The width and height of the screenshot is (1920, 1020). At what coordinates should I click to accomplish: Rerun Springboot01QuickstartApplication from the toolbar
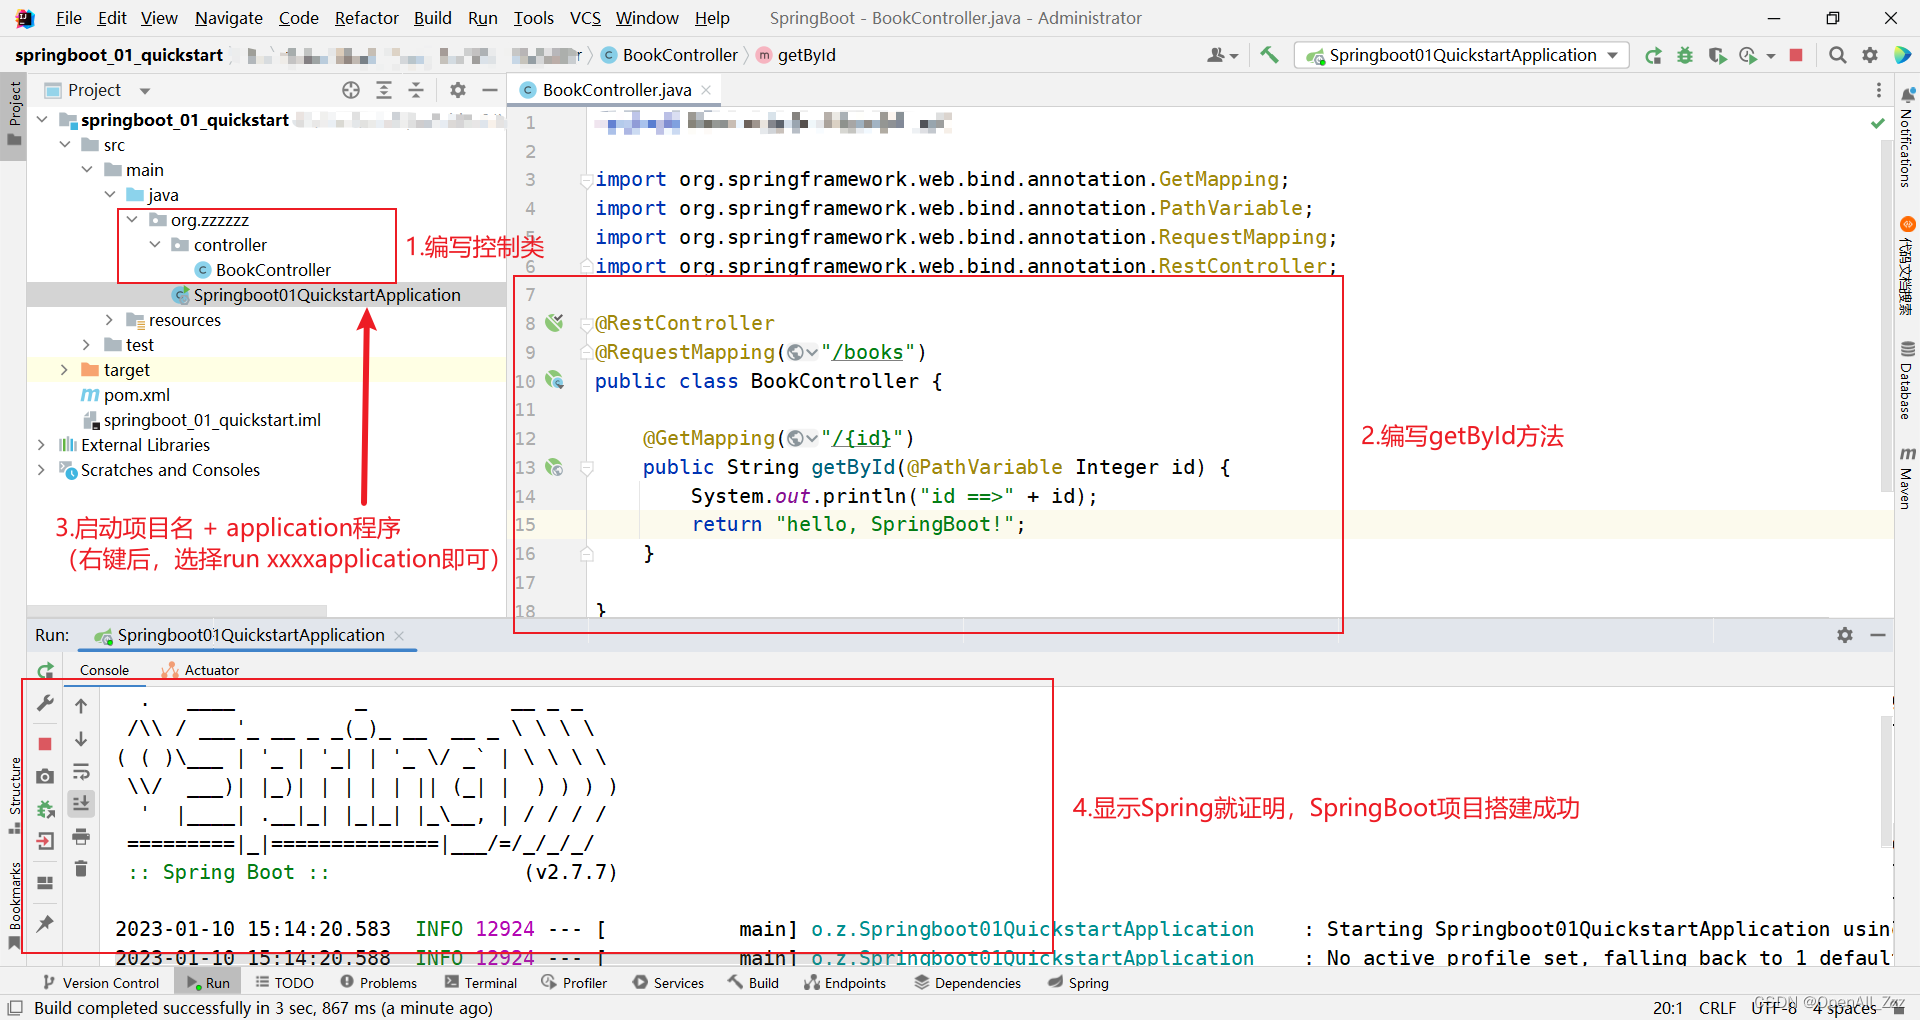[x=1653, y=55]
